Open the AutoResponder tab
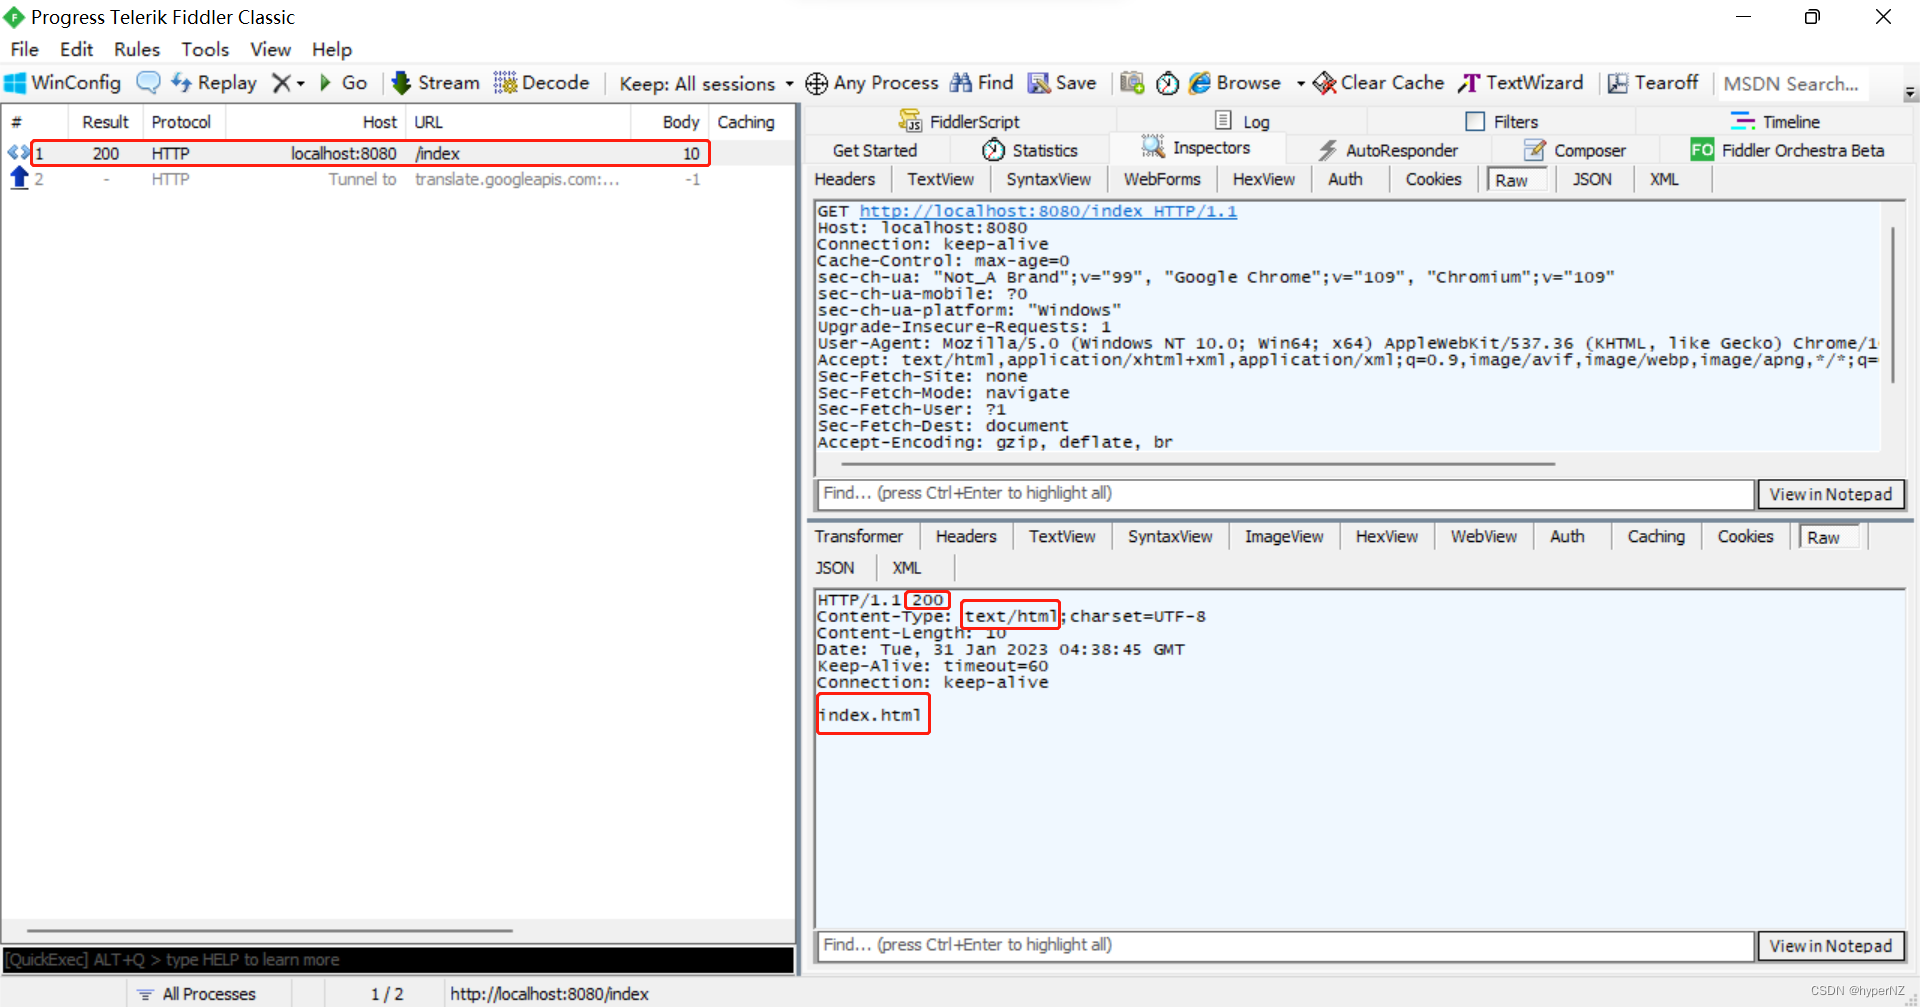Screen dimensions: 1920x1007 coord(1388,150)
